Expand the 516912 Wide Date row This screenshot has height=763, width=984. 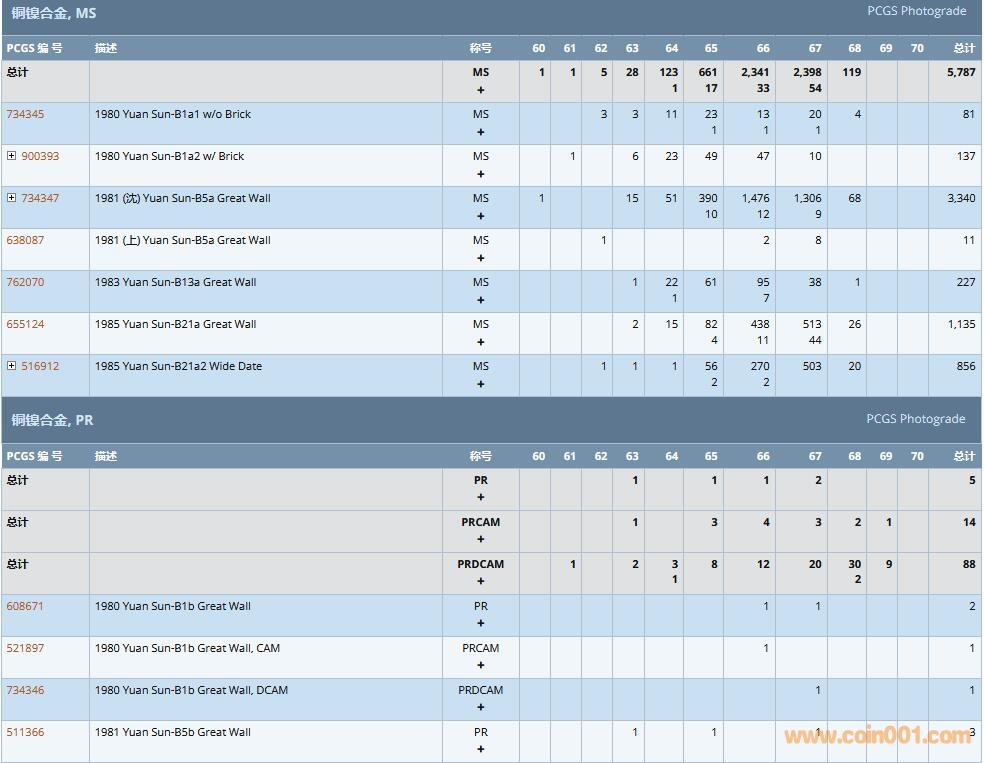coord(11,366)
